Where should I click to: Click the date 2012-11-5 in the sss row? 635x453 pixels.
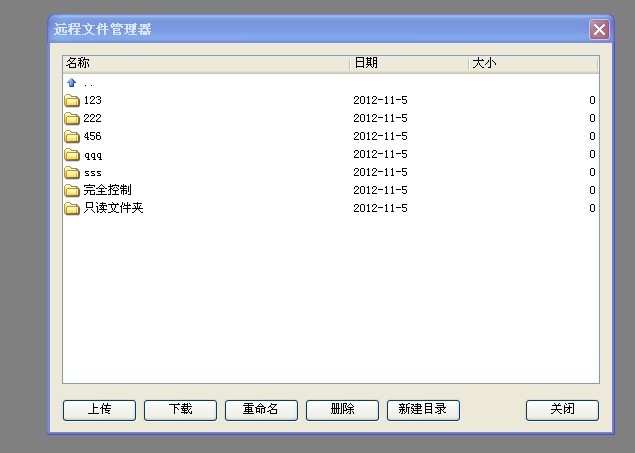coord(380,172)
